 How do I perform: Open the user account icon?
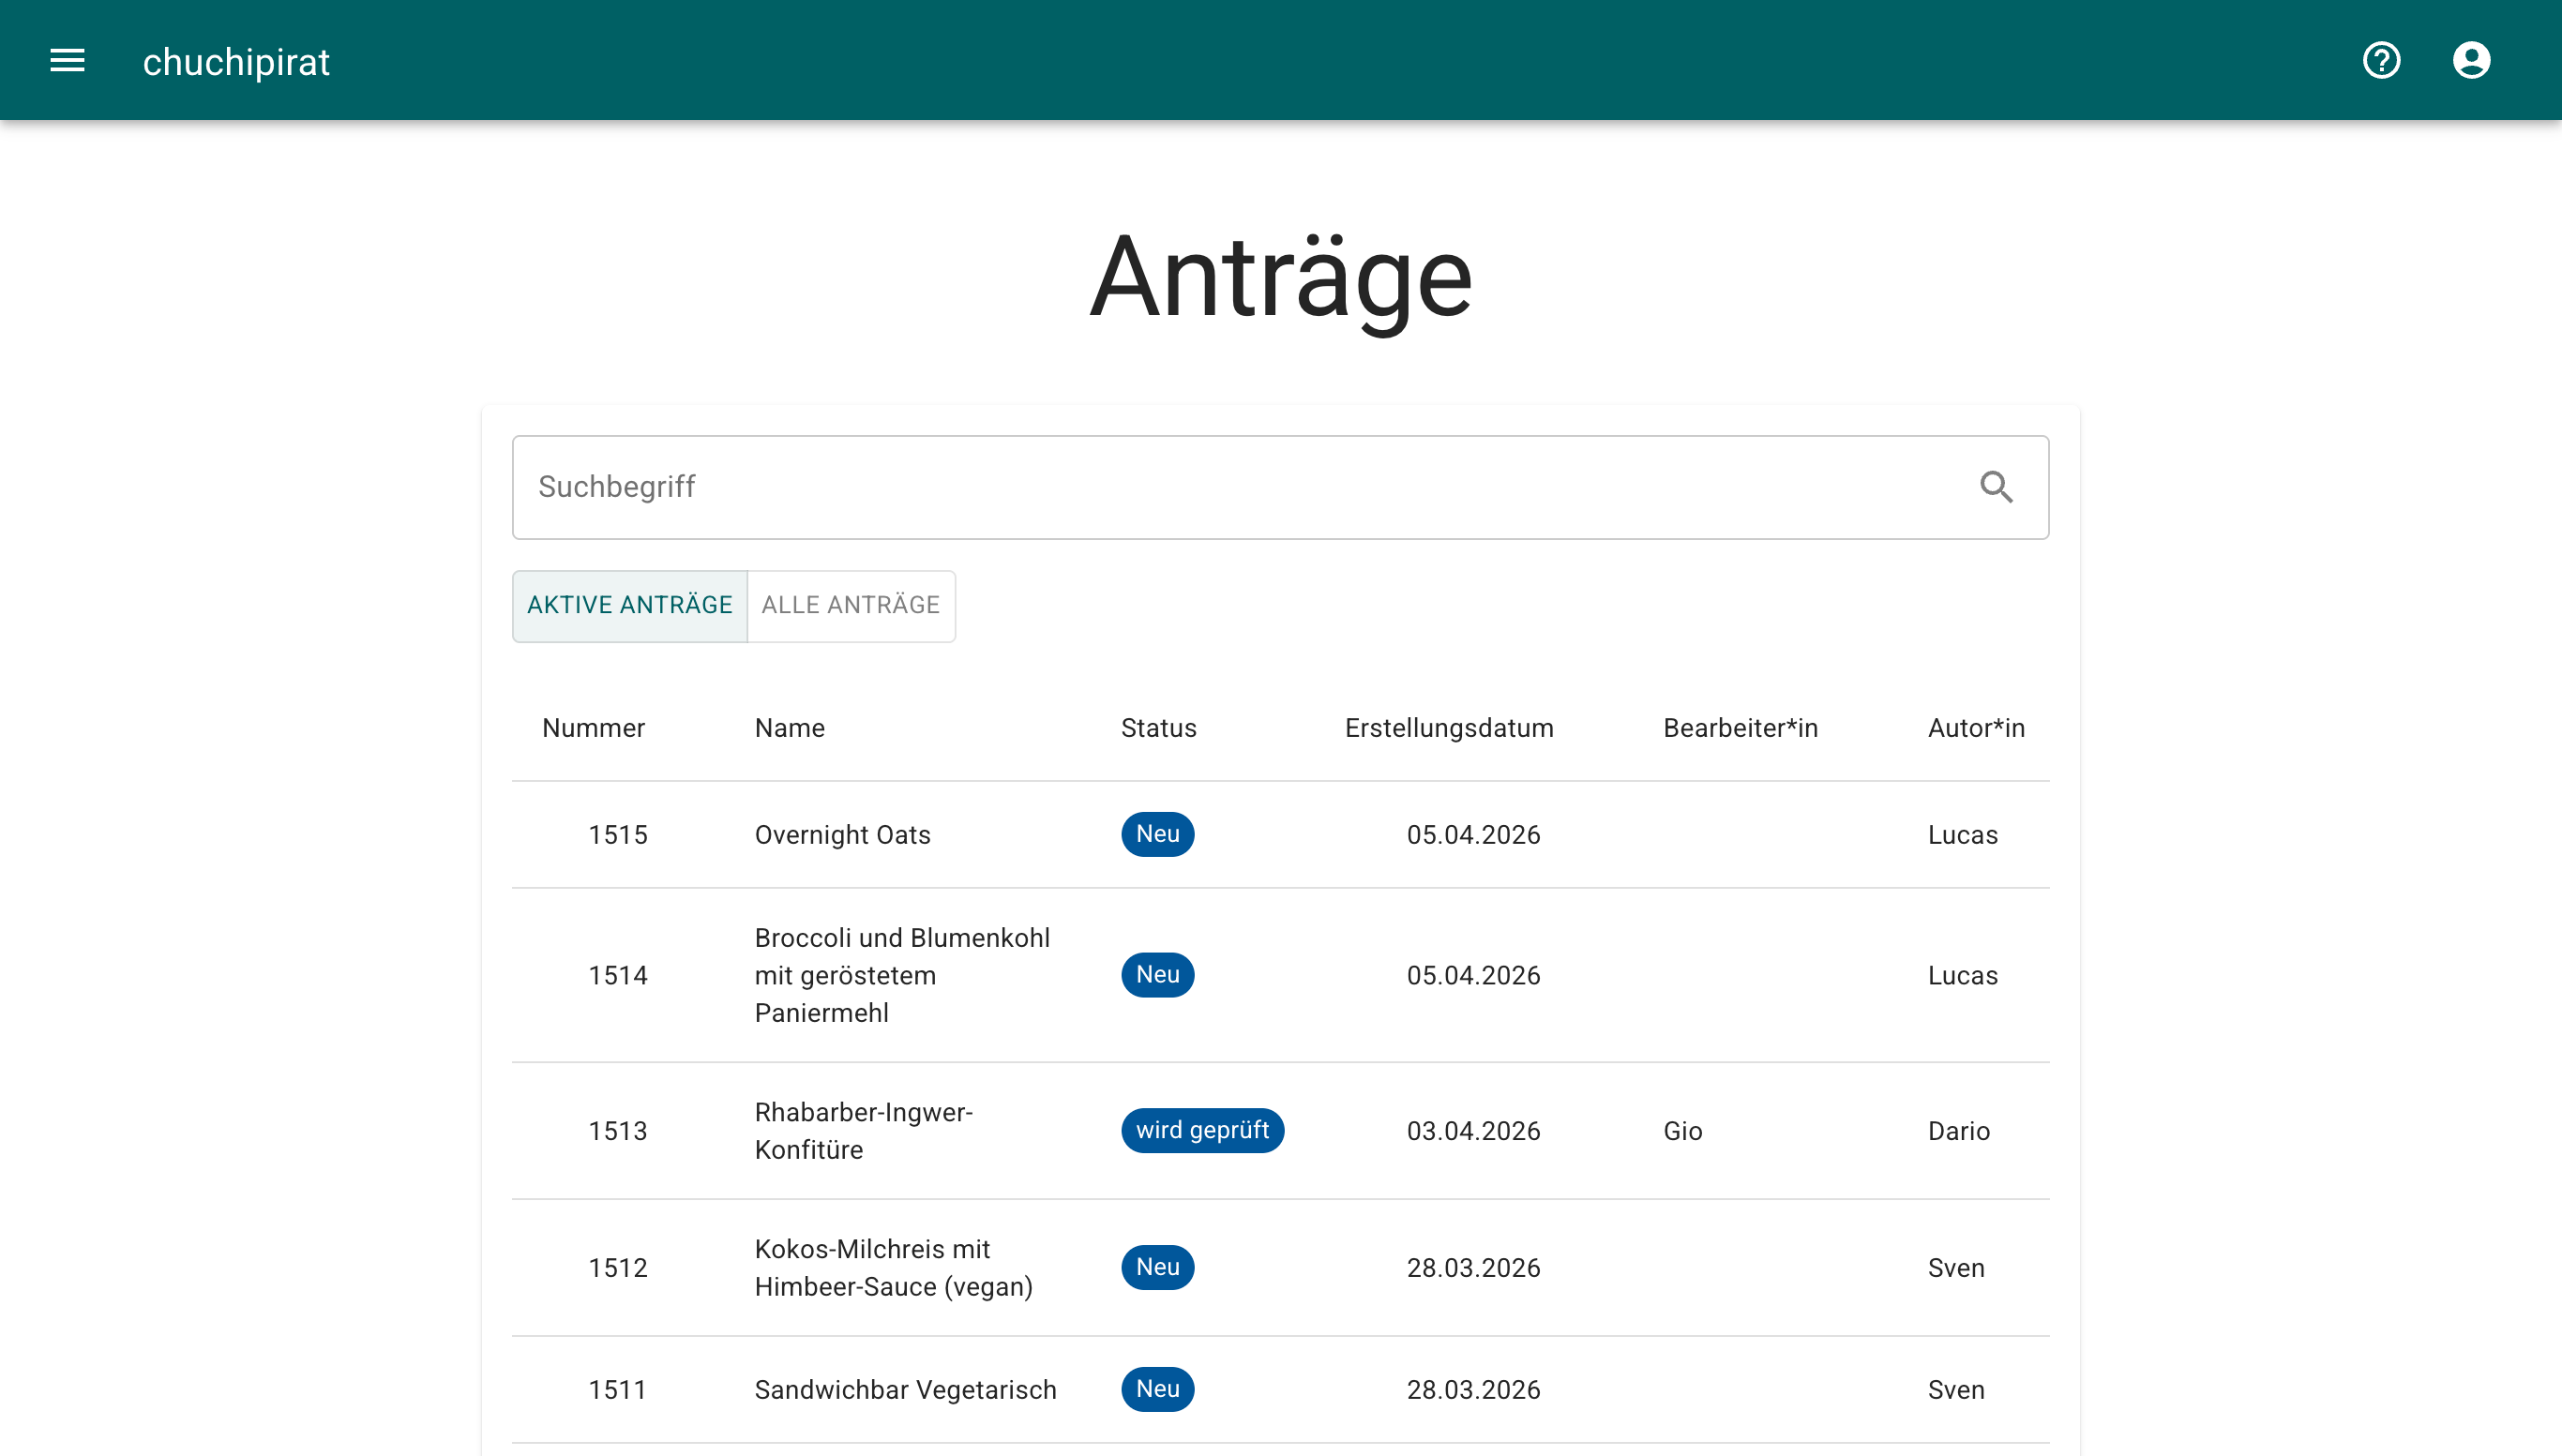click(2471, 61)
